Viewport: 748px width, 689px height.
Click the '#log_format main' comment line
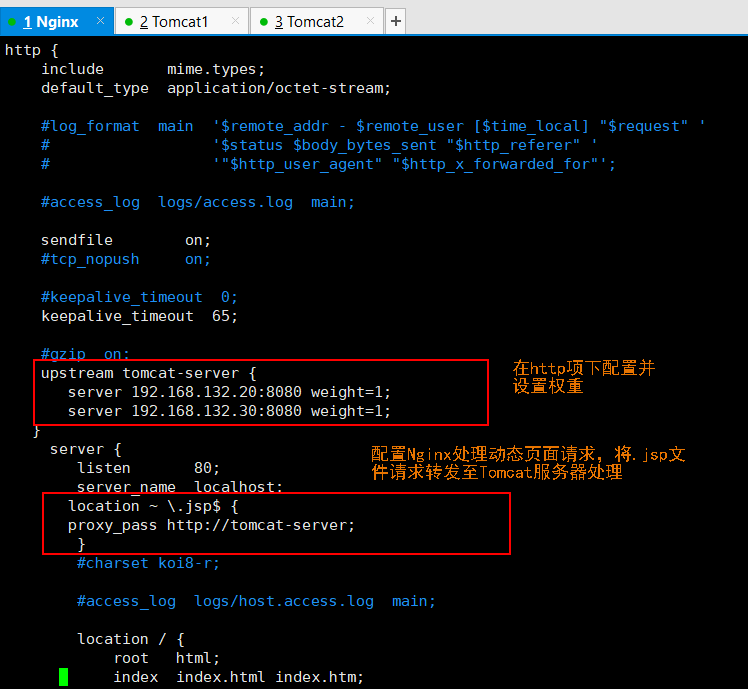click(373, 126)
